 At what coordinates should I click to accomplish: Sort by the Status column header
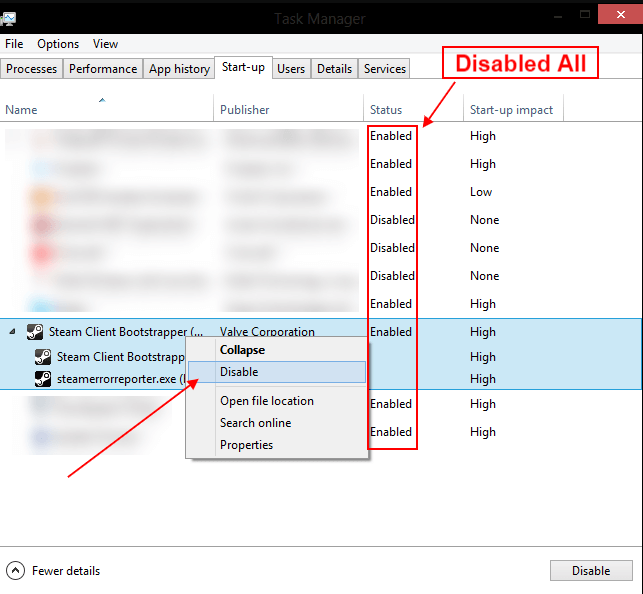click(x=413, y=109)
